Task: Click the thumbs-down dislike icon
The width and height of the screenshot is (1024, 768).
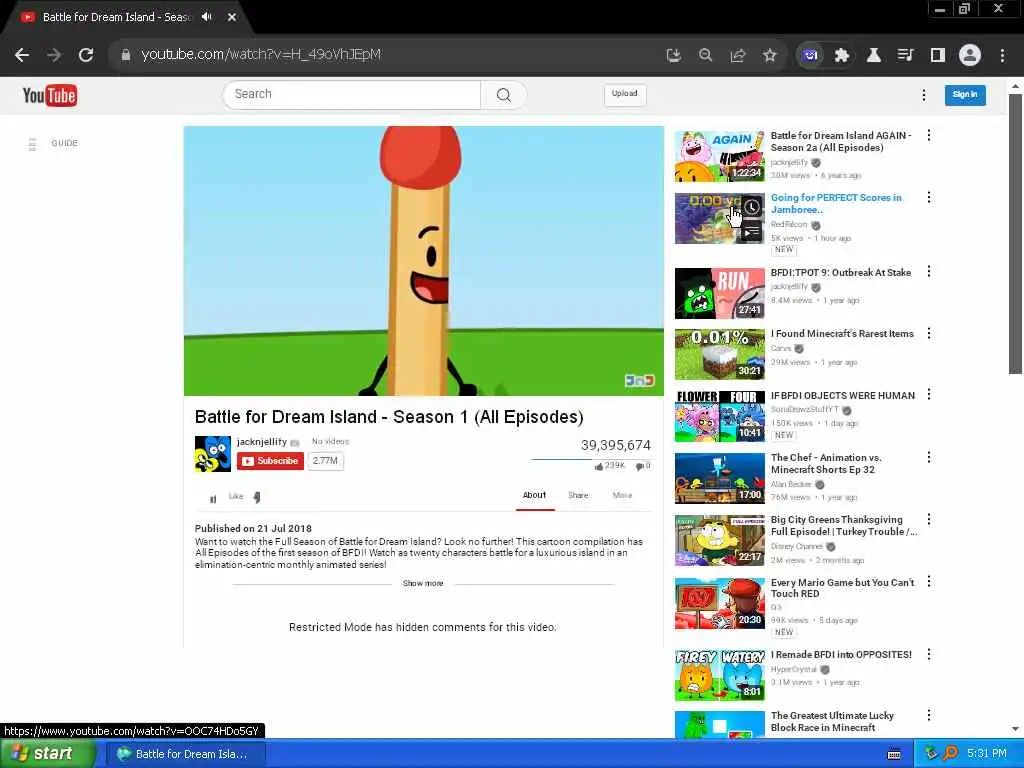Action: pyautogui.click(x=257, y=497)
